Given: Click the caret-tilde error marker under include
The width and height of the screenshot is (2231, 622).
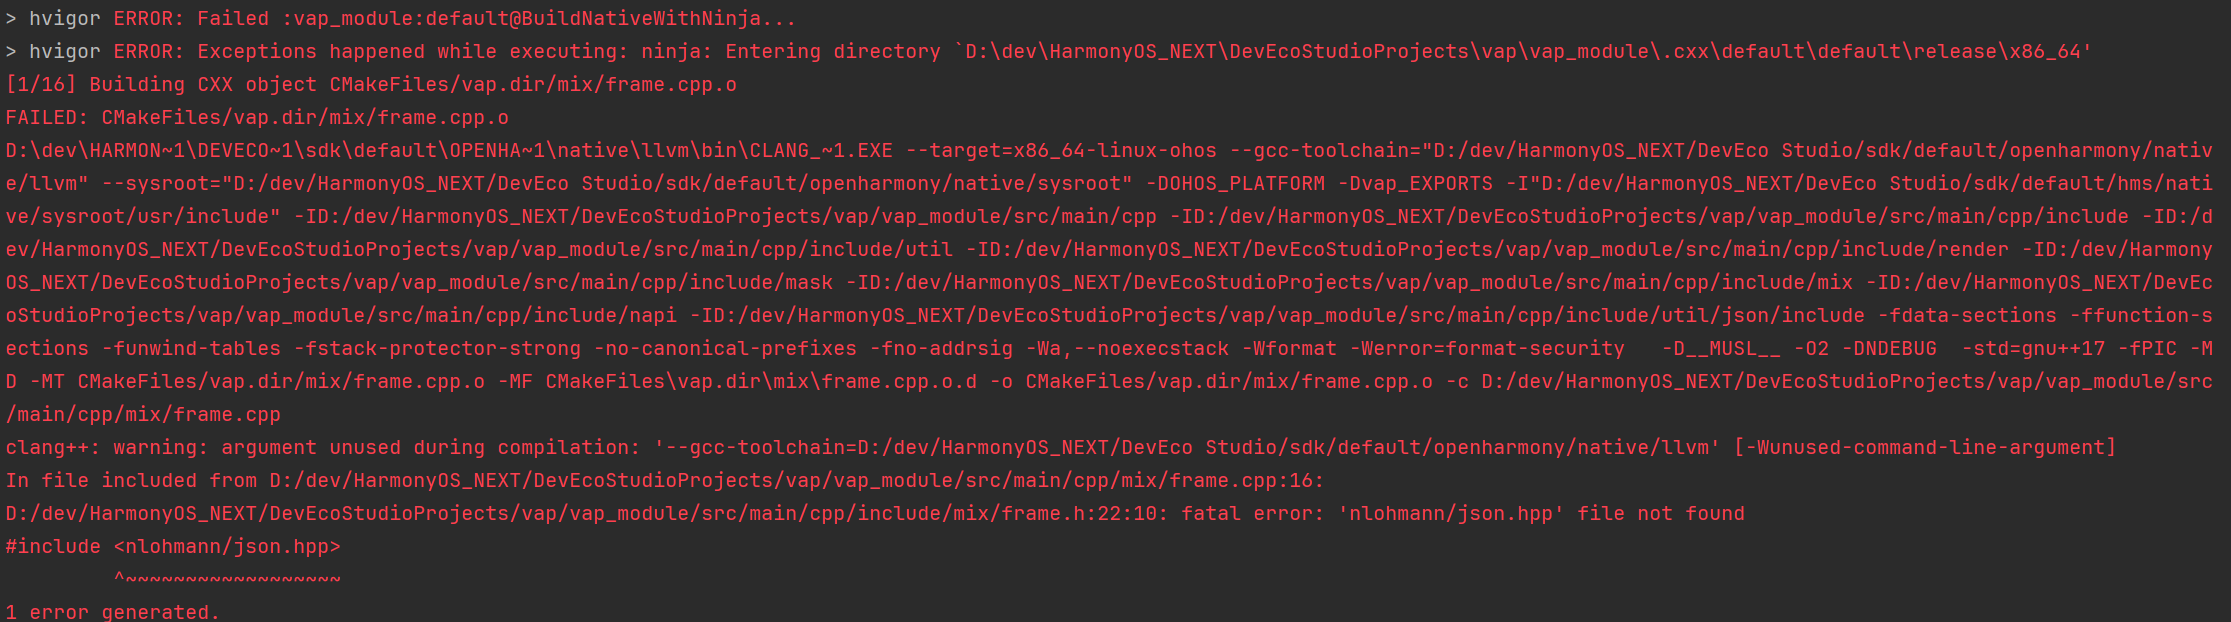Looking at the screenshot, I should coord(227,579).
